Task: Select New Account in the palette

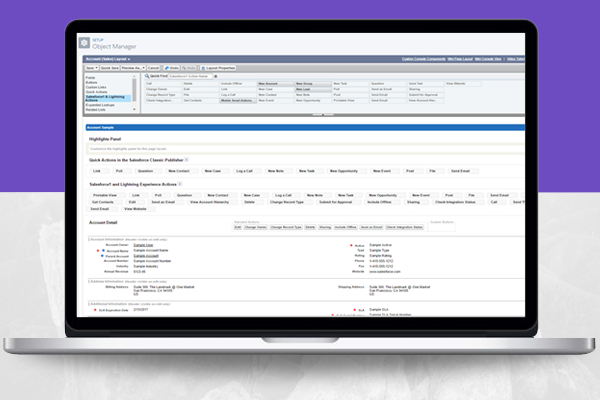Action: [275, 83]
